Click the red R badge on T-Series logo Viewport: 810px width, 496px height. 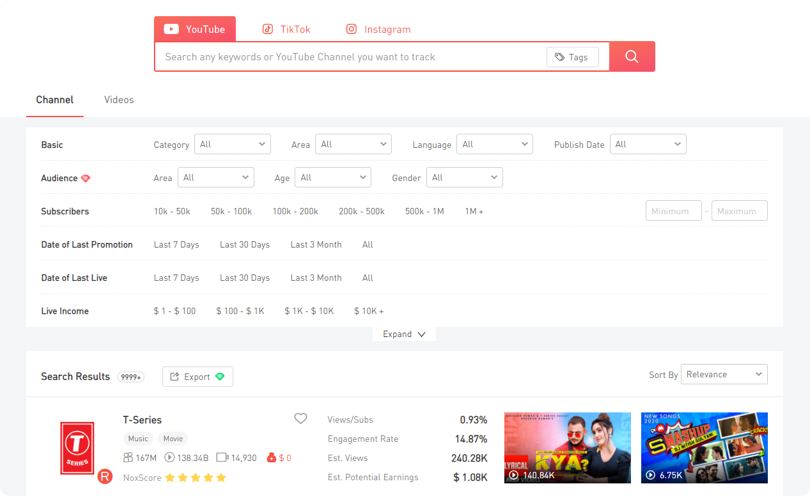click(105, 476)
